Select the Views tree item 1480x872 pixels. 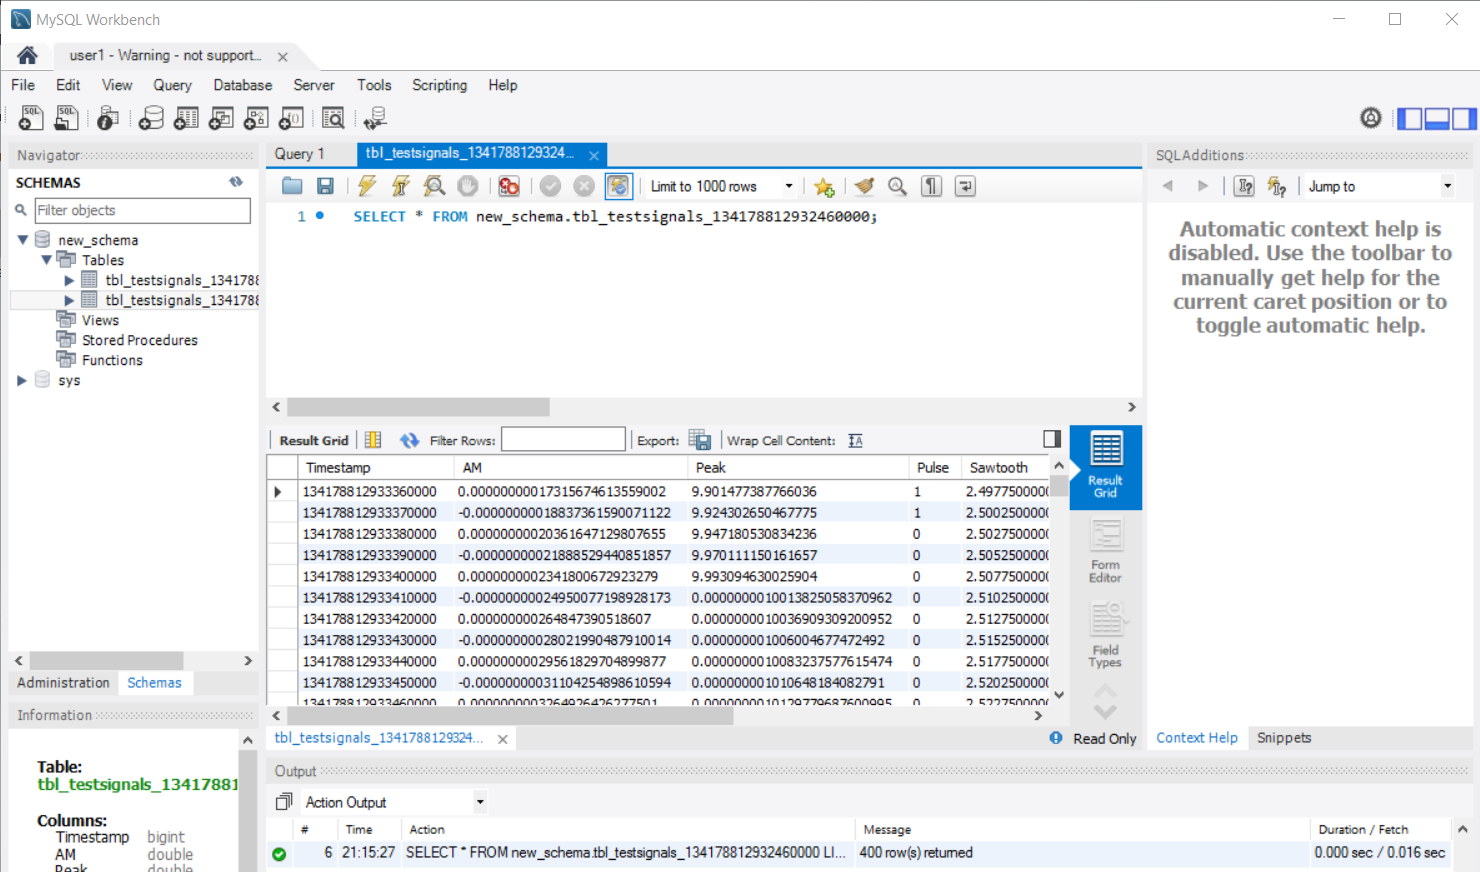click(100, 320)
